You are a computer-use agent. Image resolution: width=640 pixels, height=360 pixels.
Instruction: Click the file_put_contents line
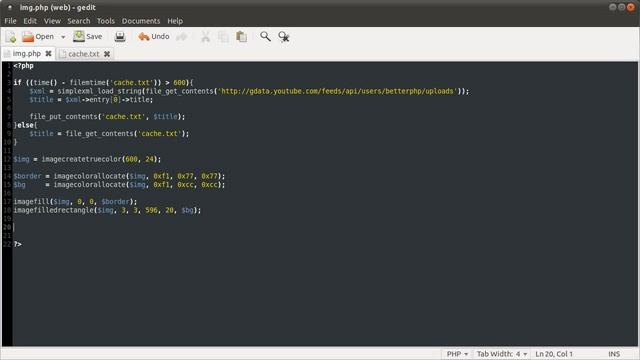coord(107,117)
